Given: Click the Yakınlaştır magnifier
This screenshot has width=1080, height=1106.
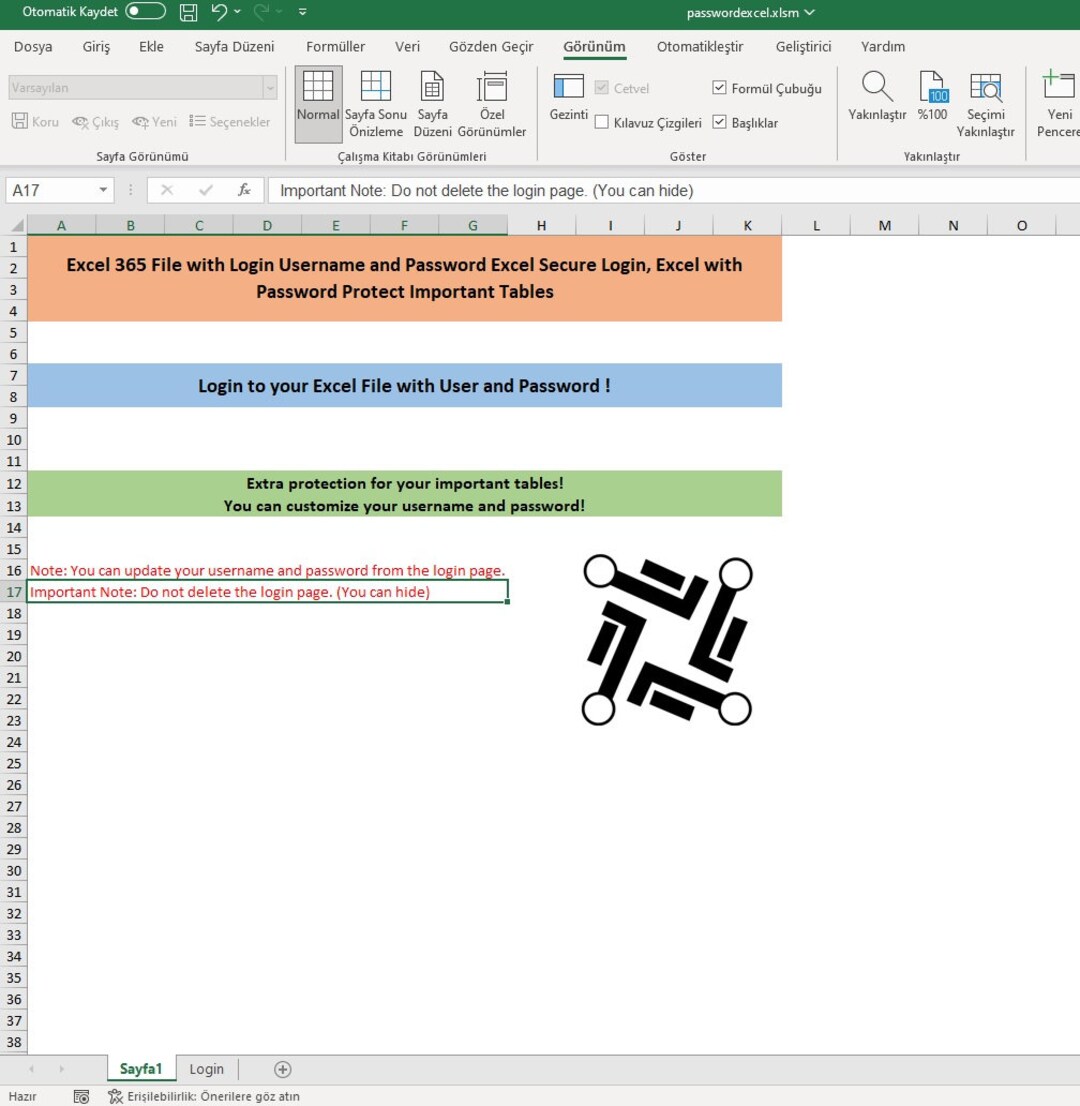Looking at the screenshot, I should (x=876, y=100).
